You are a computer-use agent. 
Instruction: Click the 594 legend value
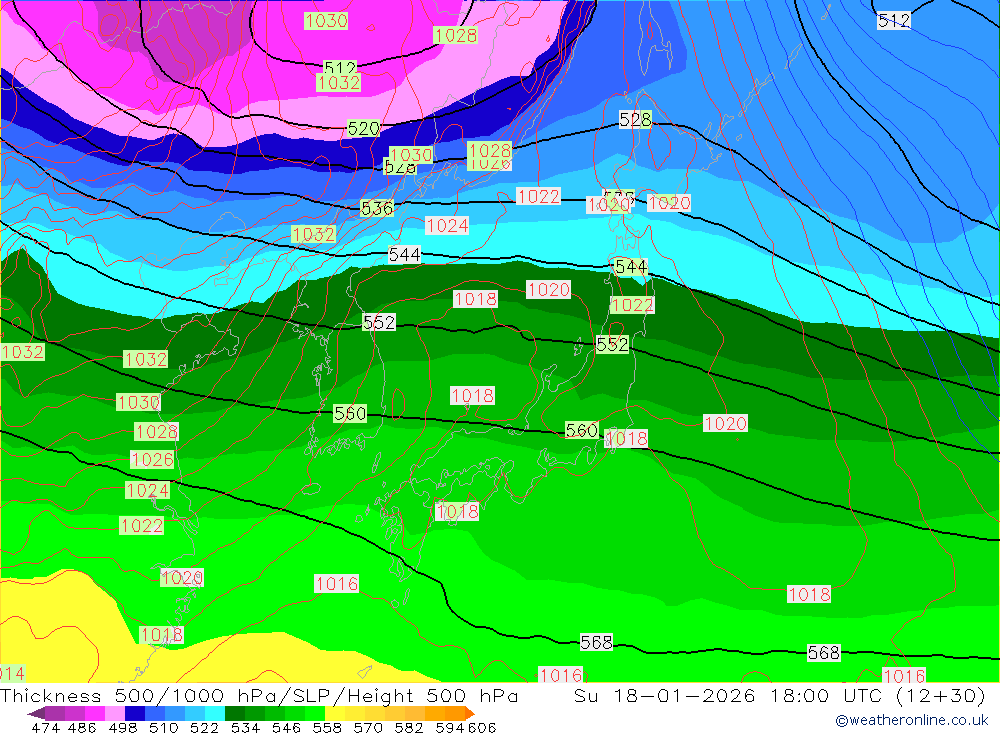coord(450,727)
